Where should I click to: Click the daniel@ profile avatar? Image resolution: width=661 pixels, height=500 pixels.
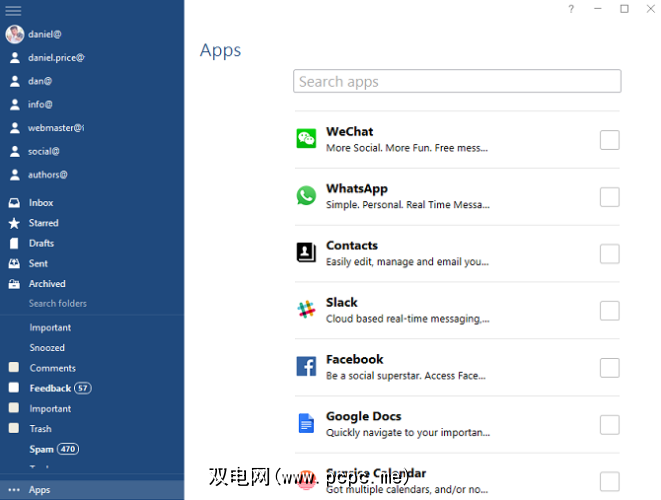(x=15, y=34)
